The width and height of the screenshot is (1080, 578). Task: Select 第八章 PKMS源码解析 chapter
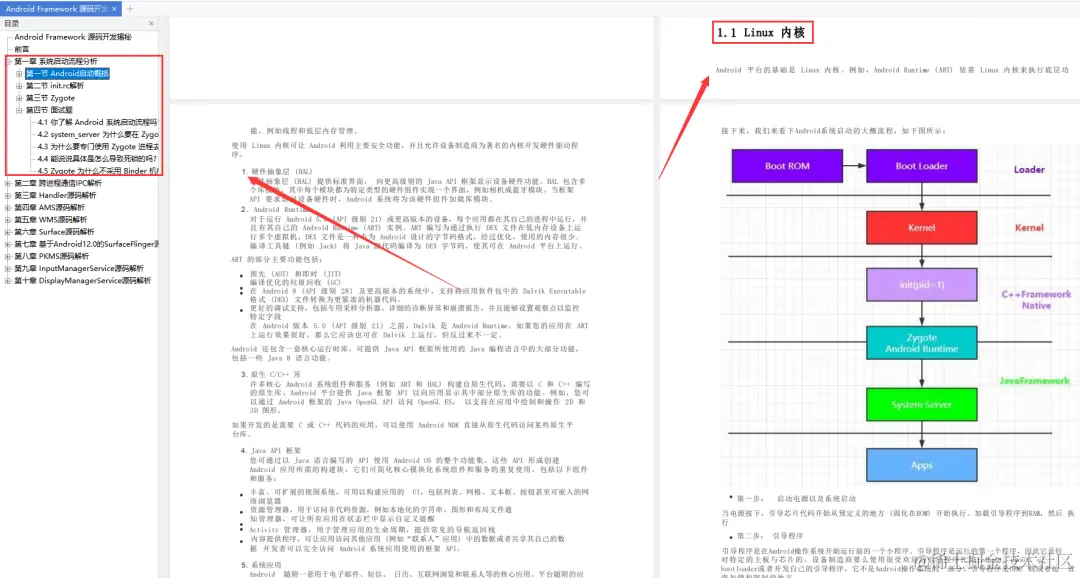[52, 256]
